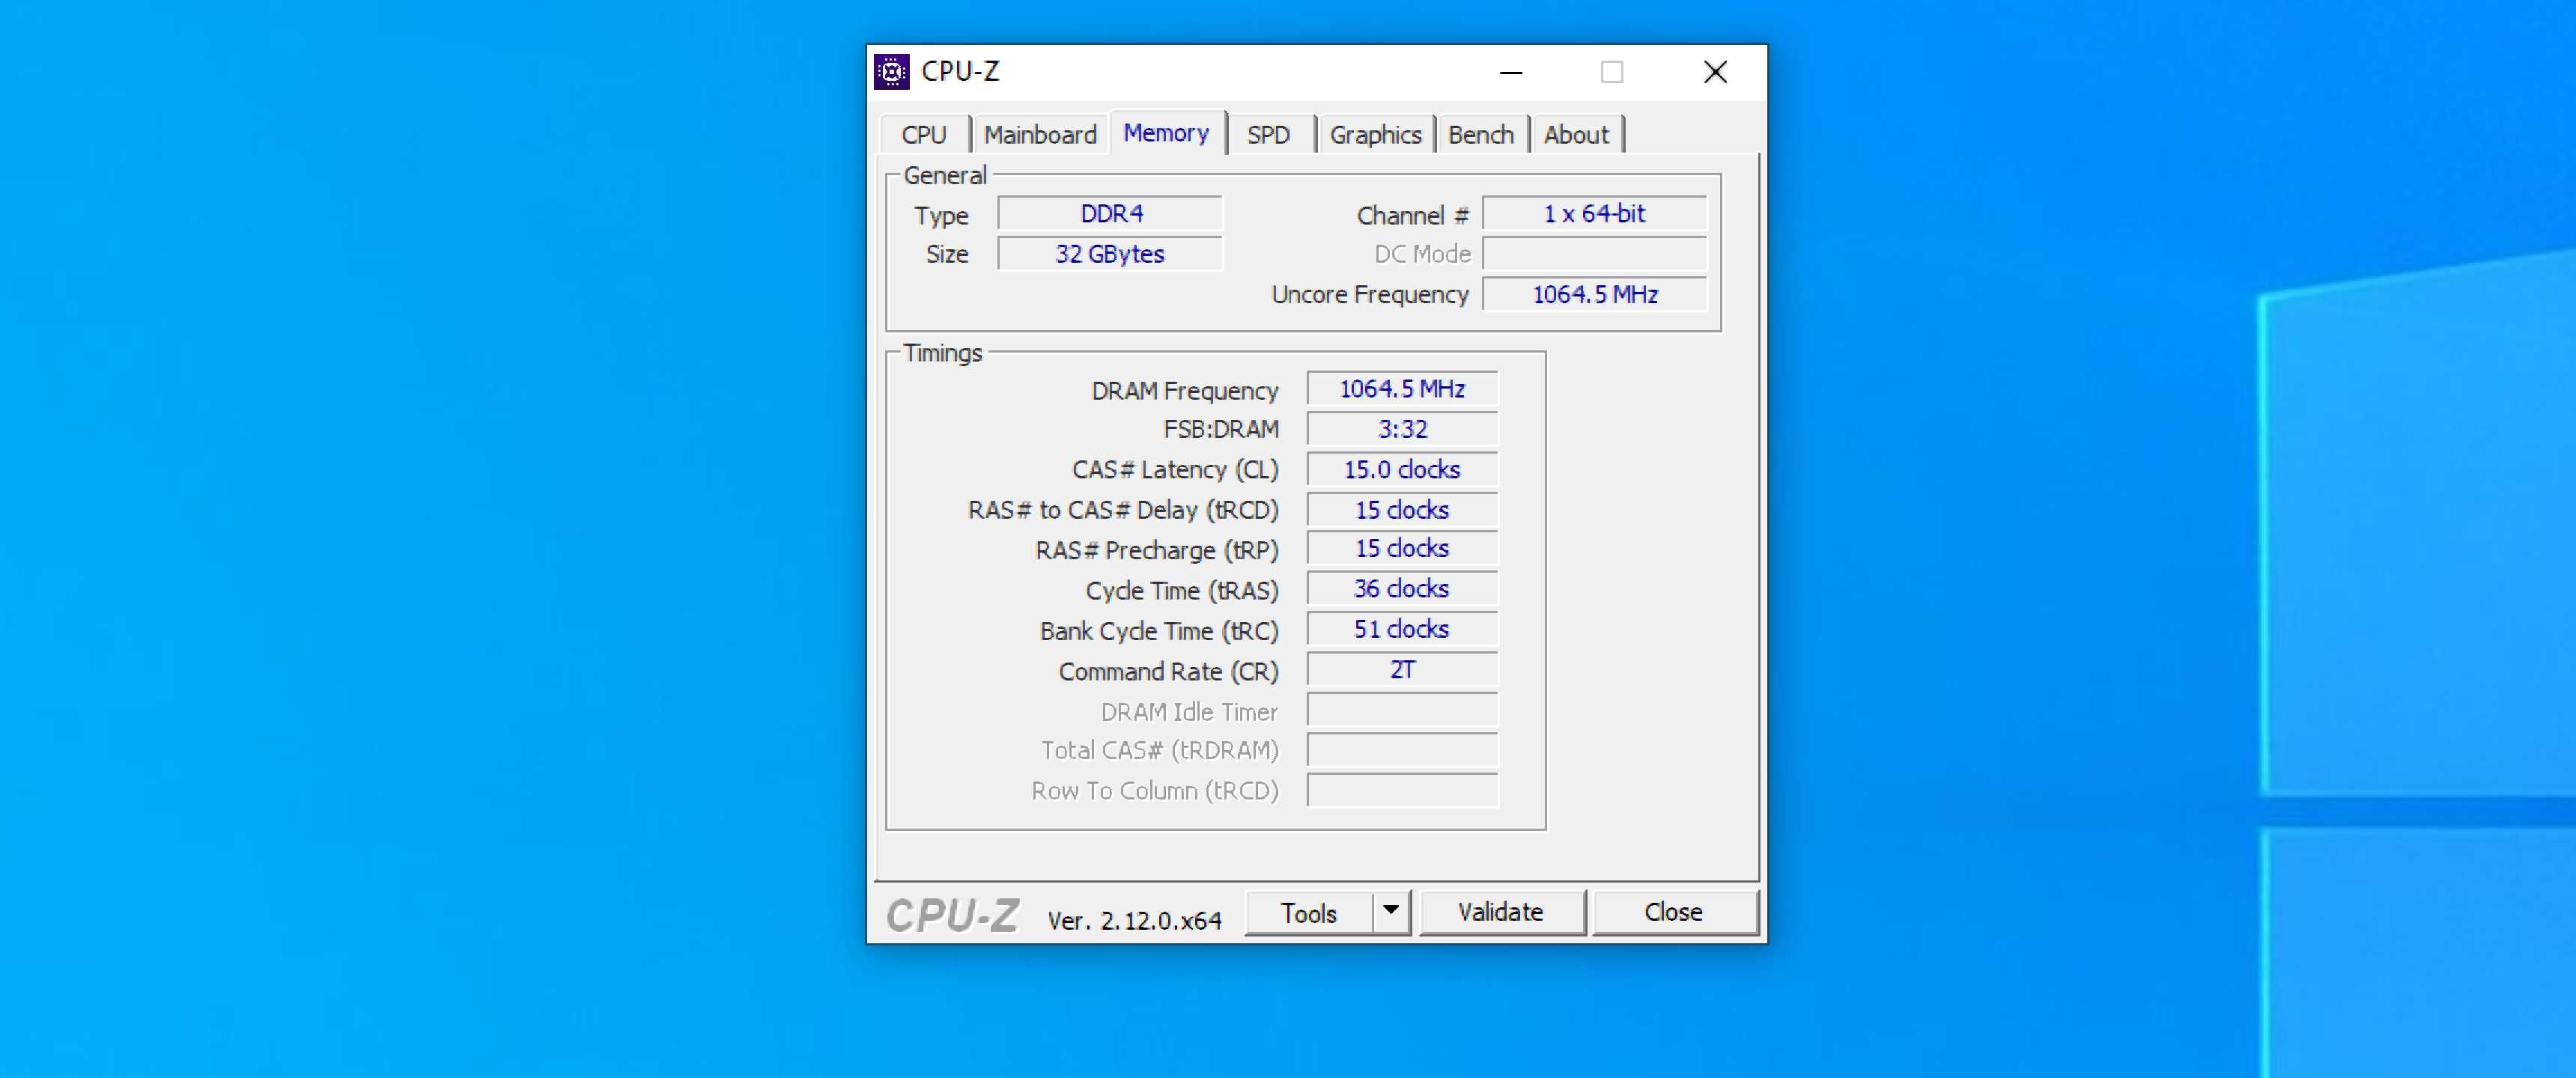Click the DDR4 Type value field
The width and height of the screenshot is (2576, 1078).
click(1111, 214)
